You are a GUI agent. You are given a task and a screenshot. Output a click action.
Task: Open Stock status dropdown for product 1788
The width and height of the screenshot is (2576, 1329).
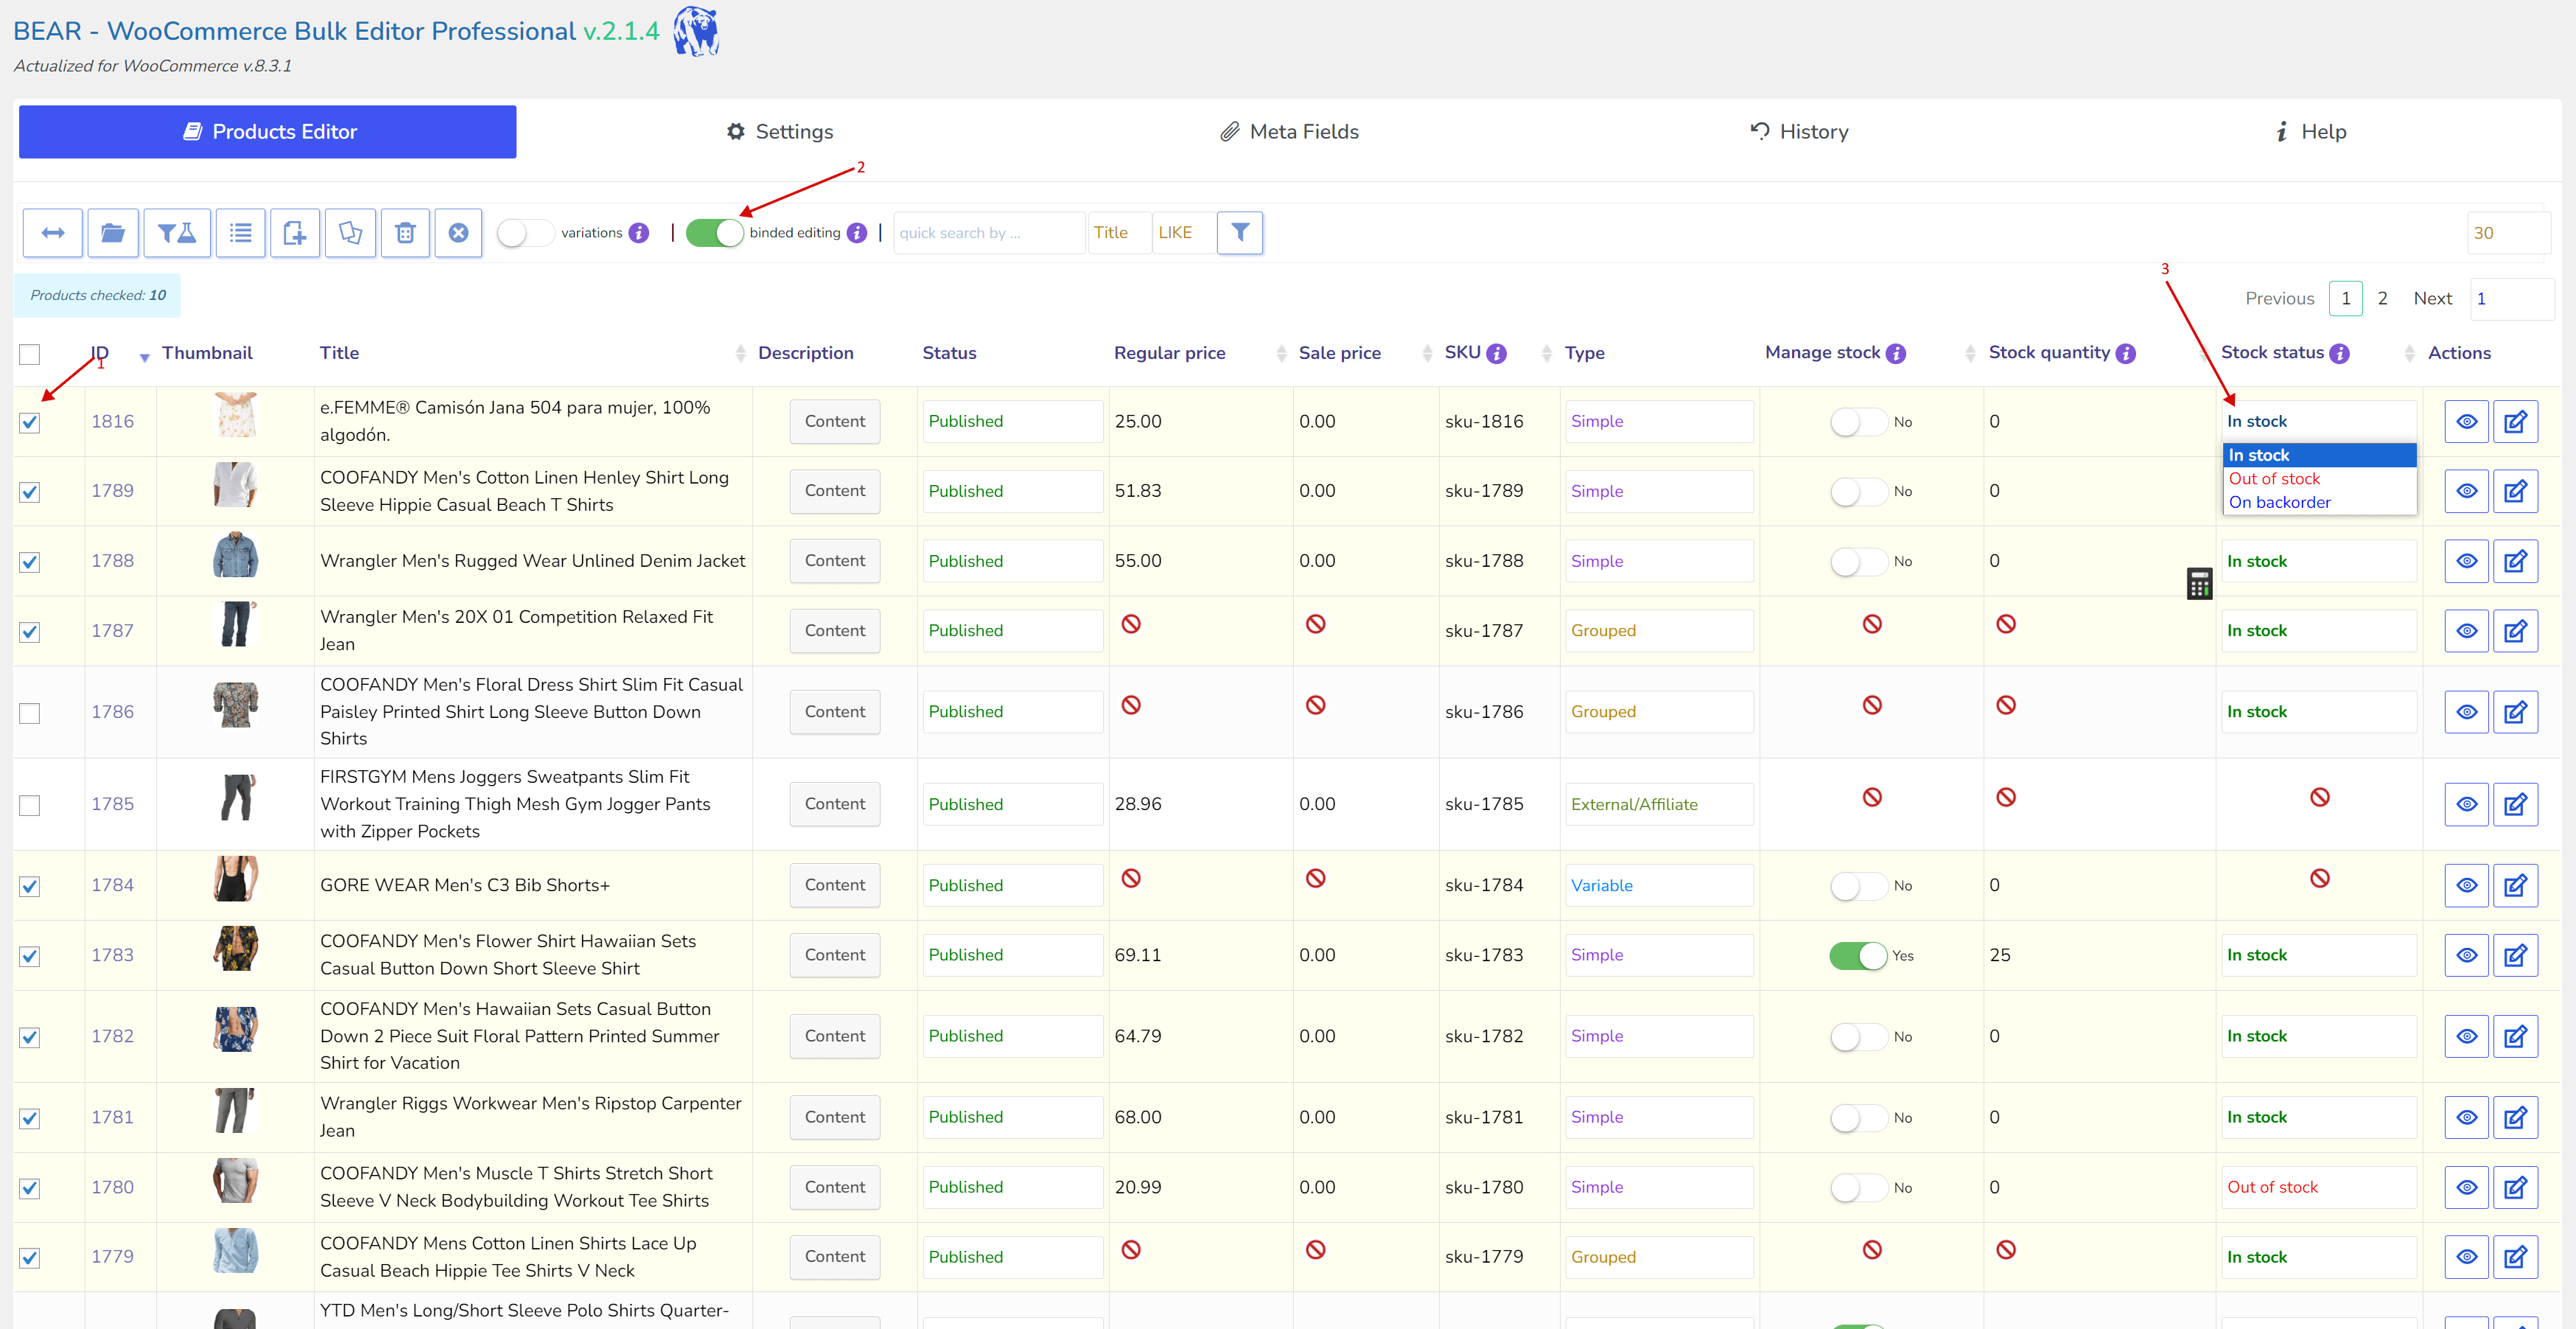tap(2319, 561)
